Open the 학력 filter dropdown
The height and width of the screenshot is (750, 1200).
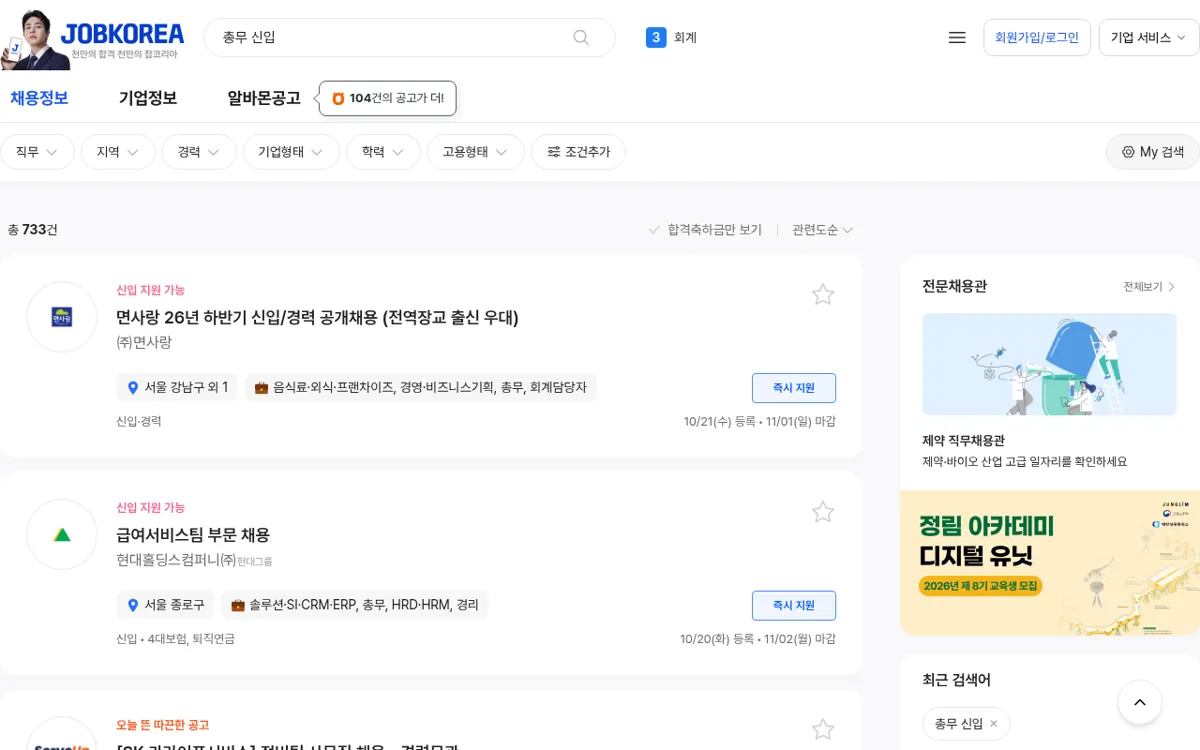coord(383,152)
